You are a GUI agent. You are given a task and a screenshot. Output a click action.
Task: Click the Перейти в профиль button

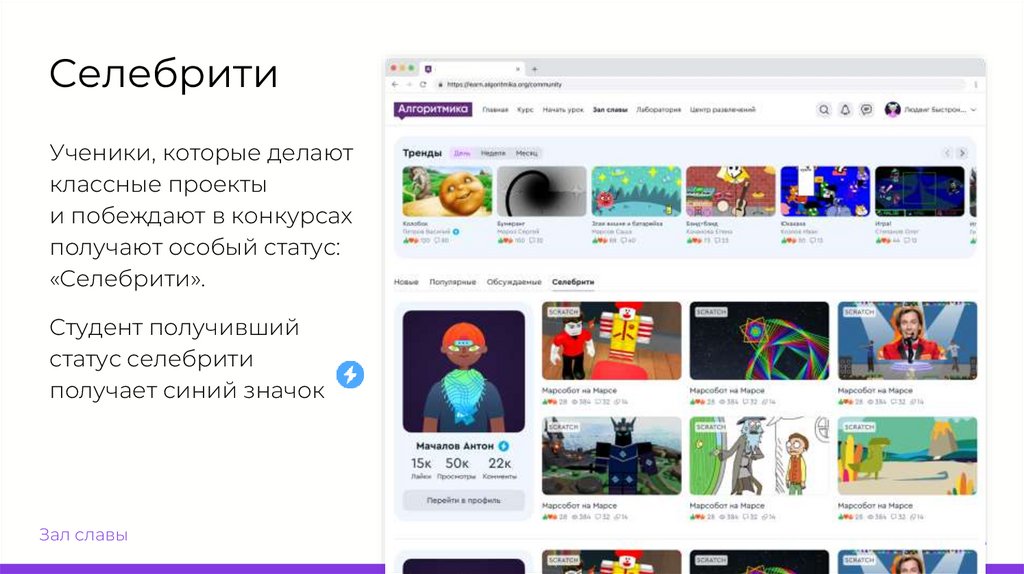(x=464, y=500)
